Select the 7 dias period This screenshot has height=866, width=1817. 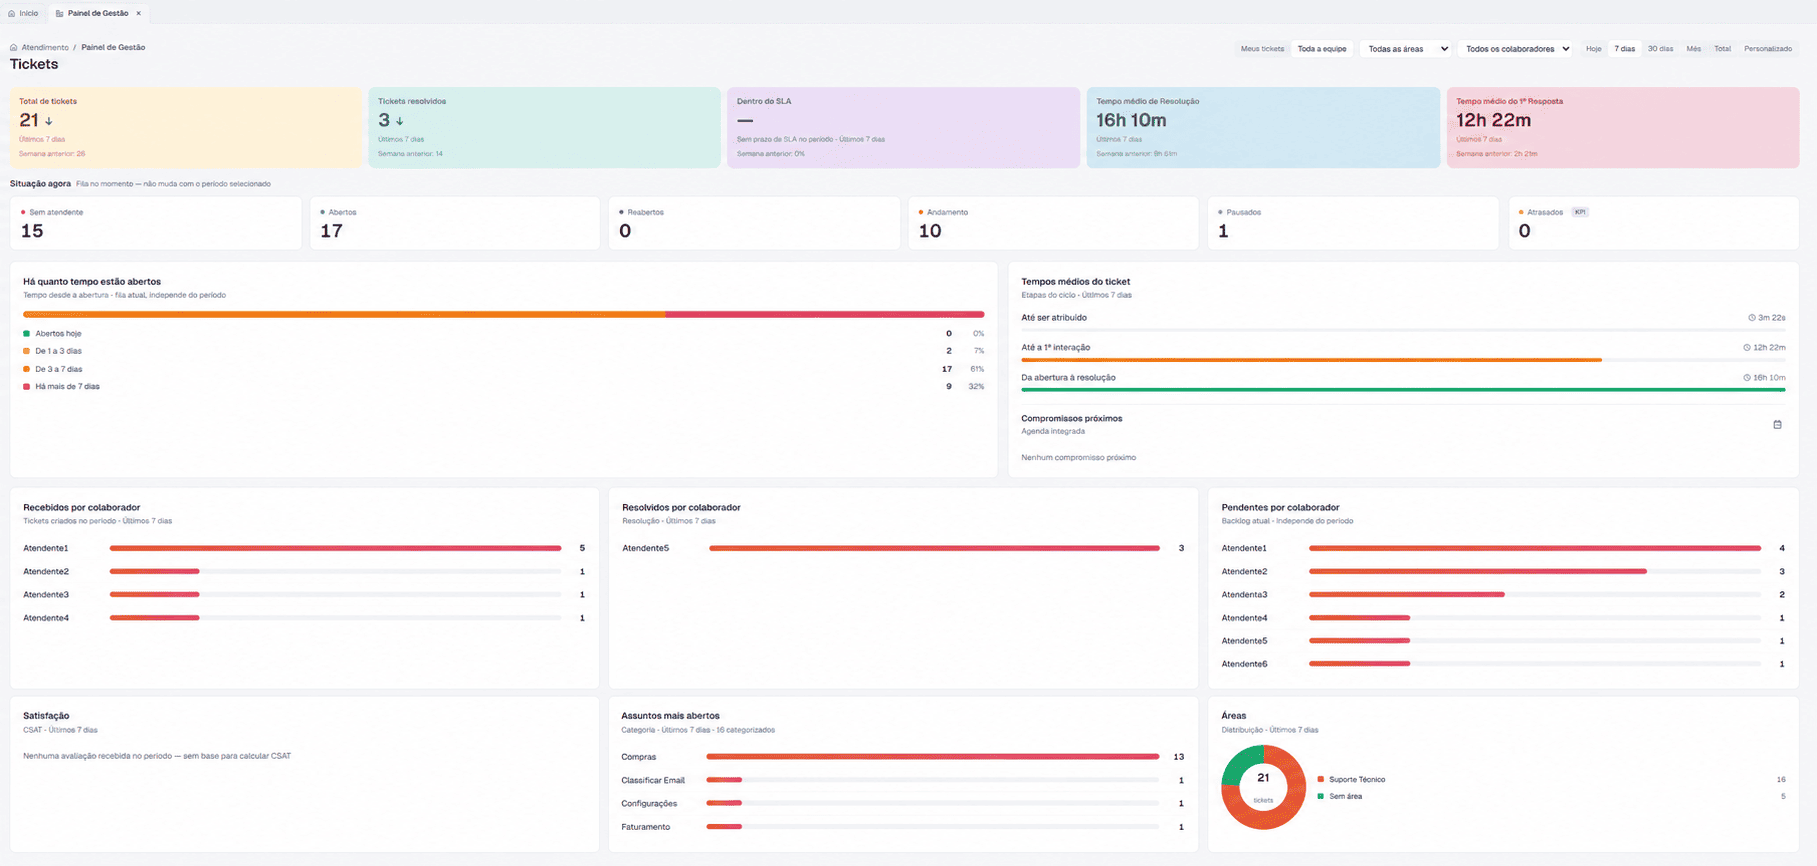click(1624, 49)
